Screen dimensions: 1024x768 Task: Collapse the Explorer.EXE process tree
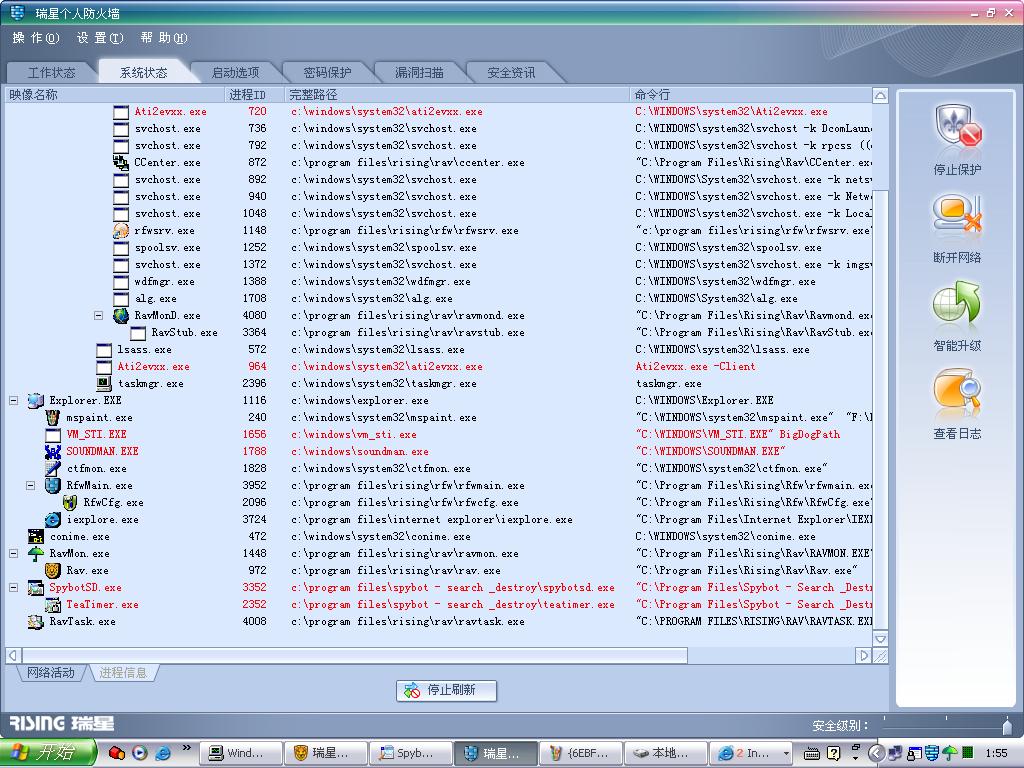(14, 401)
